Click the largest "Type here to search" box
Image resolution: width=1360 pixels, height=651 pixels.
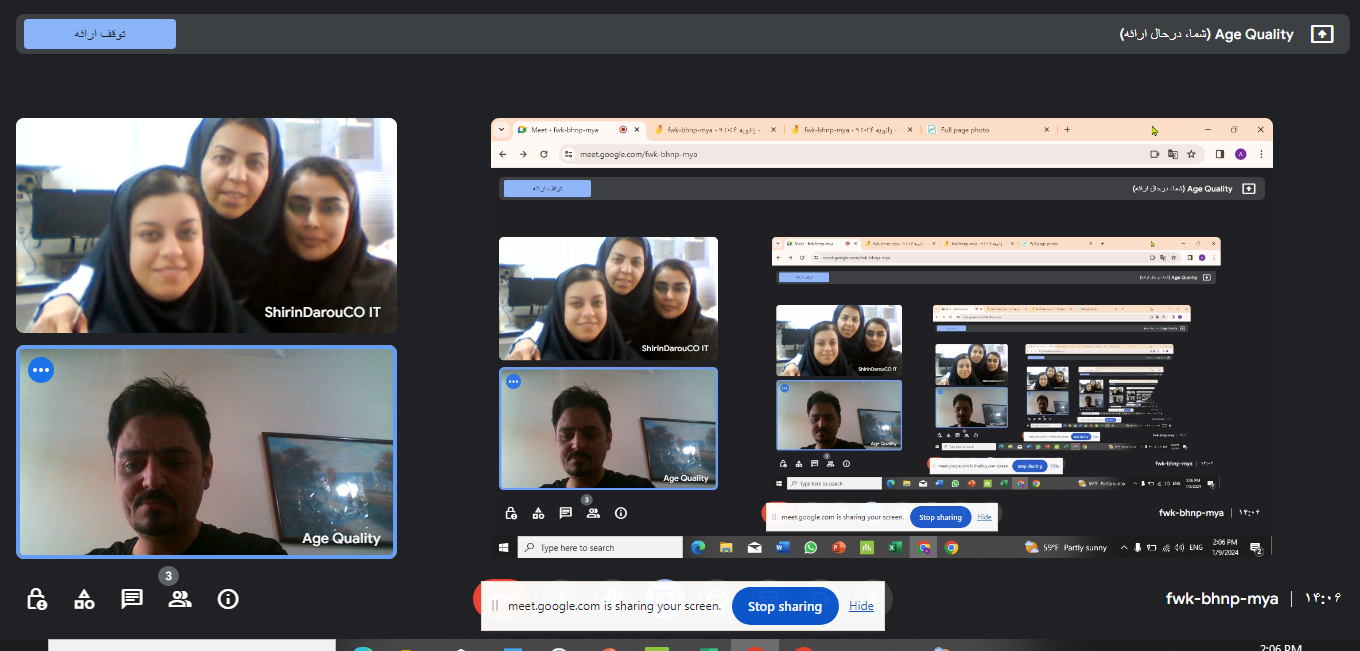[600, 548]
